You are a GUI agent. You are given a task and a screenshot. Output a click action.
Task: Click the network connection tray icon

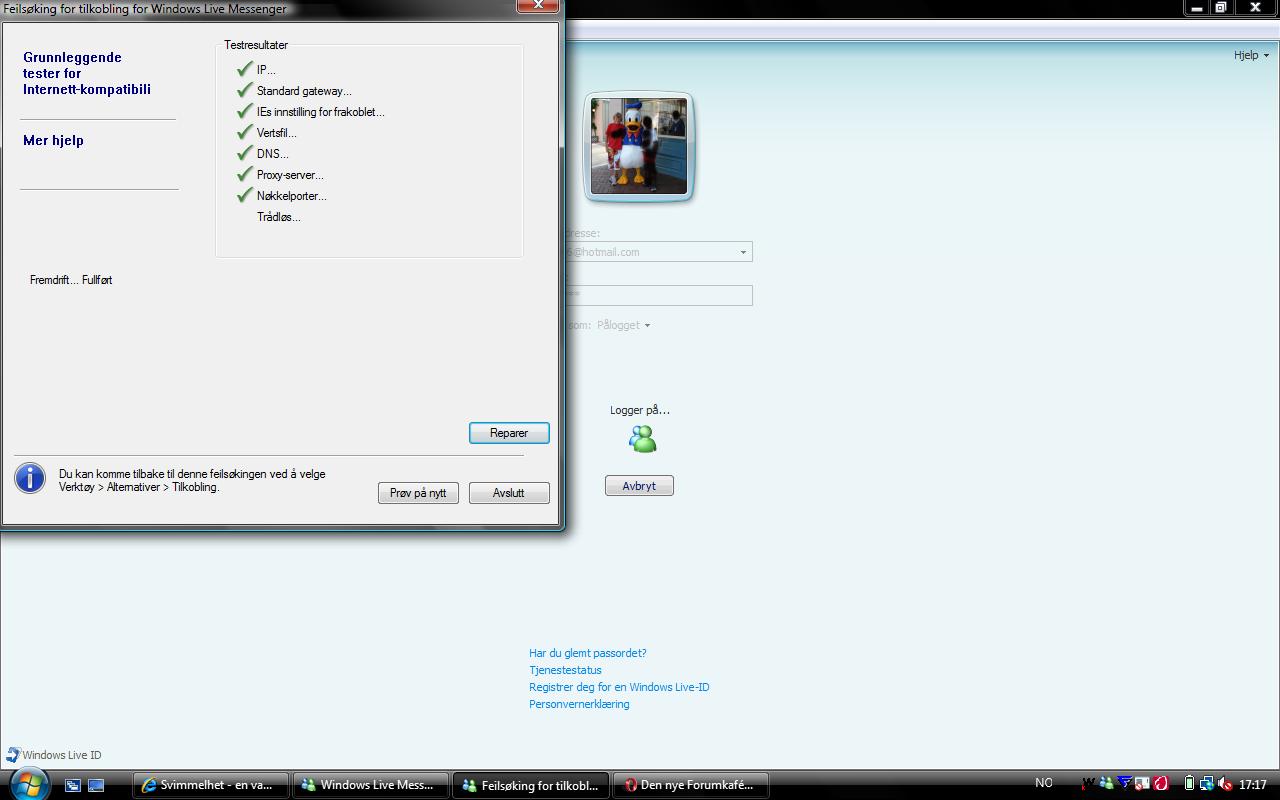pos(1207,784)
